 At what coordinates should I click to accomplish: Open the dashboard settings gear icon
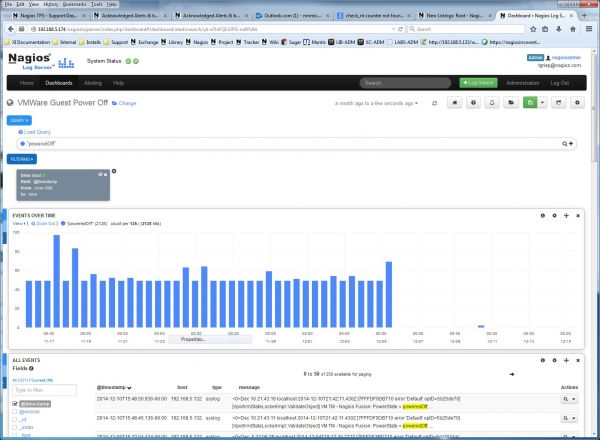[577, 103]
